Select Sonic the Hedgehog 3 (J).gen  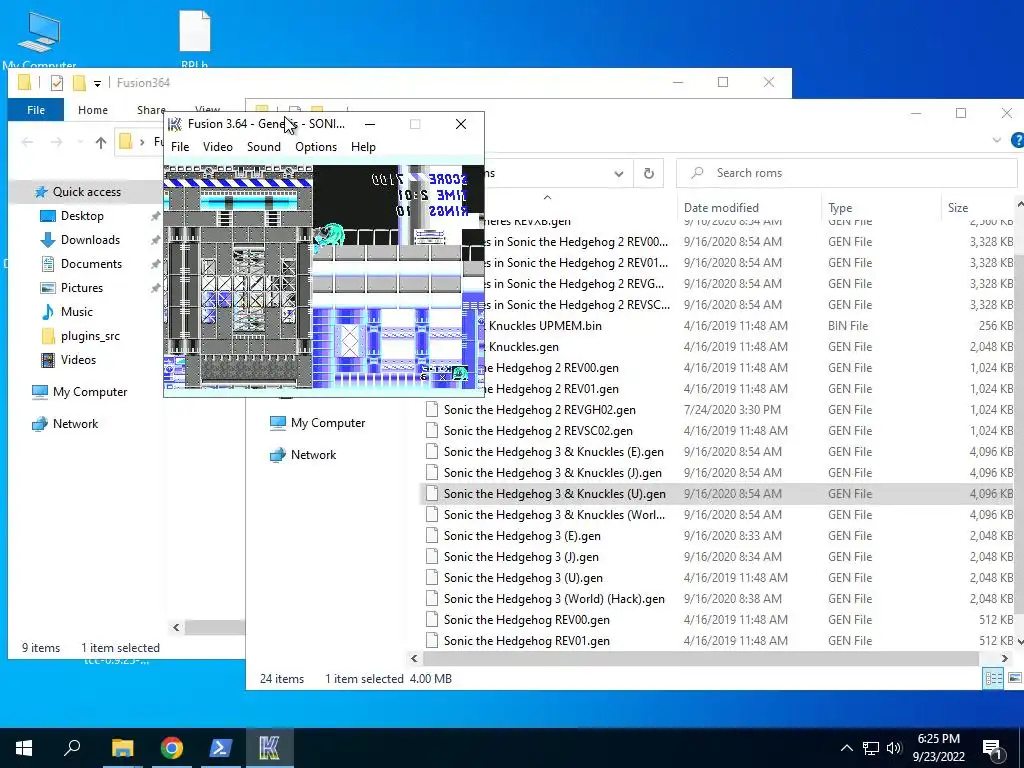coord(521,557)
